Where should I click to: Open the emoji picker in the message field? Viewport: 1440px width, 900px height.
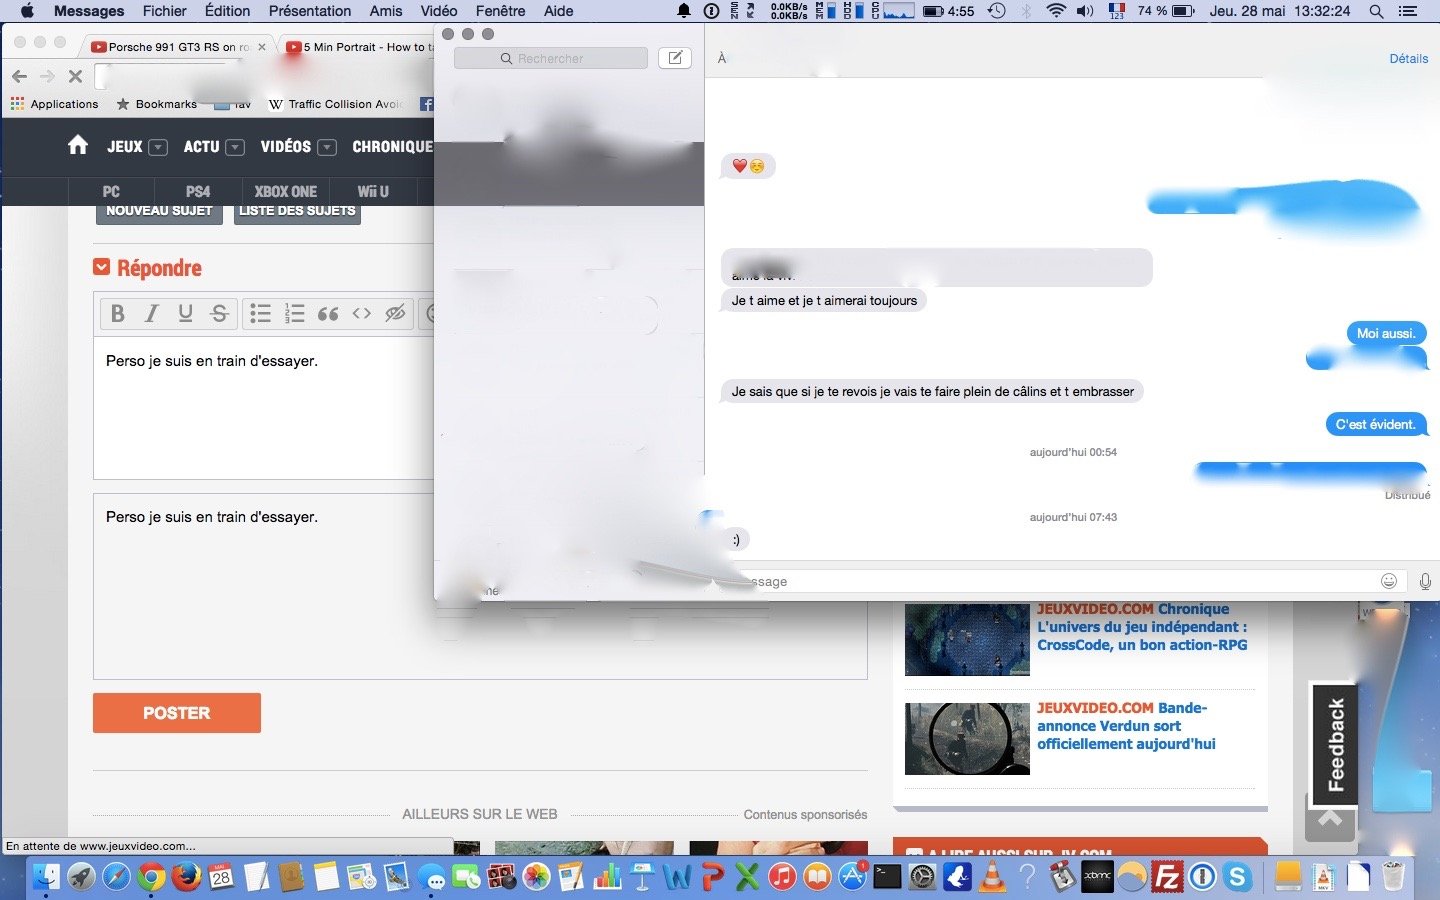pyautogui.click(x=1388, y=581)
